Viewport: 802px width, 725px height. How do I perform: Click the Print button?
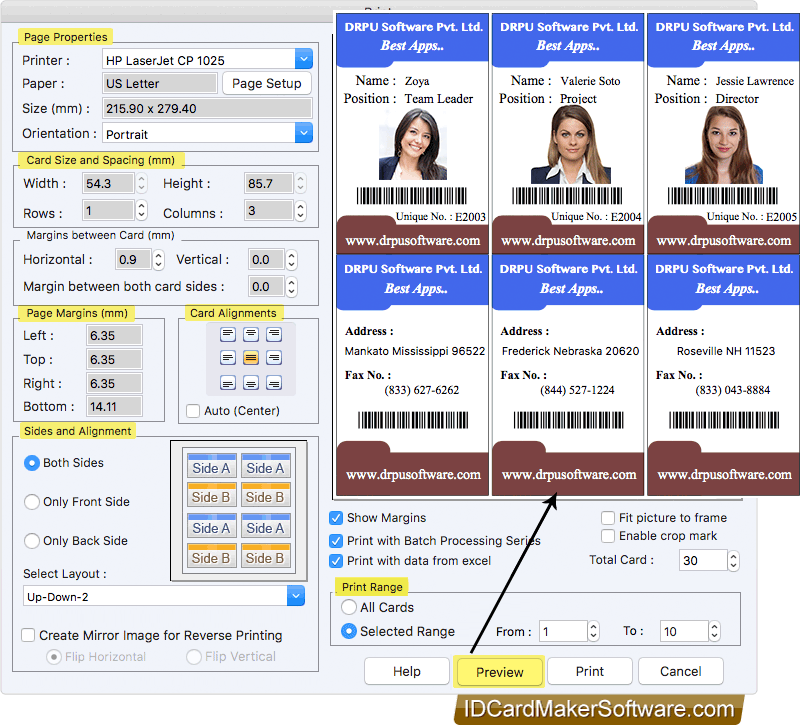coord(590,671)
